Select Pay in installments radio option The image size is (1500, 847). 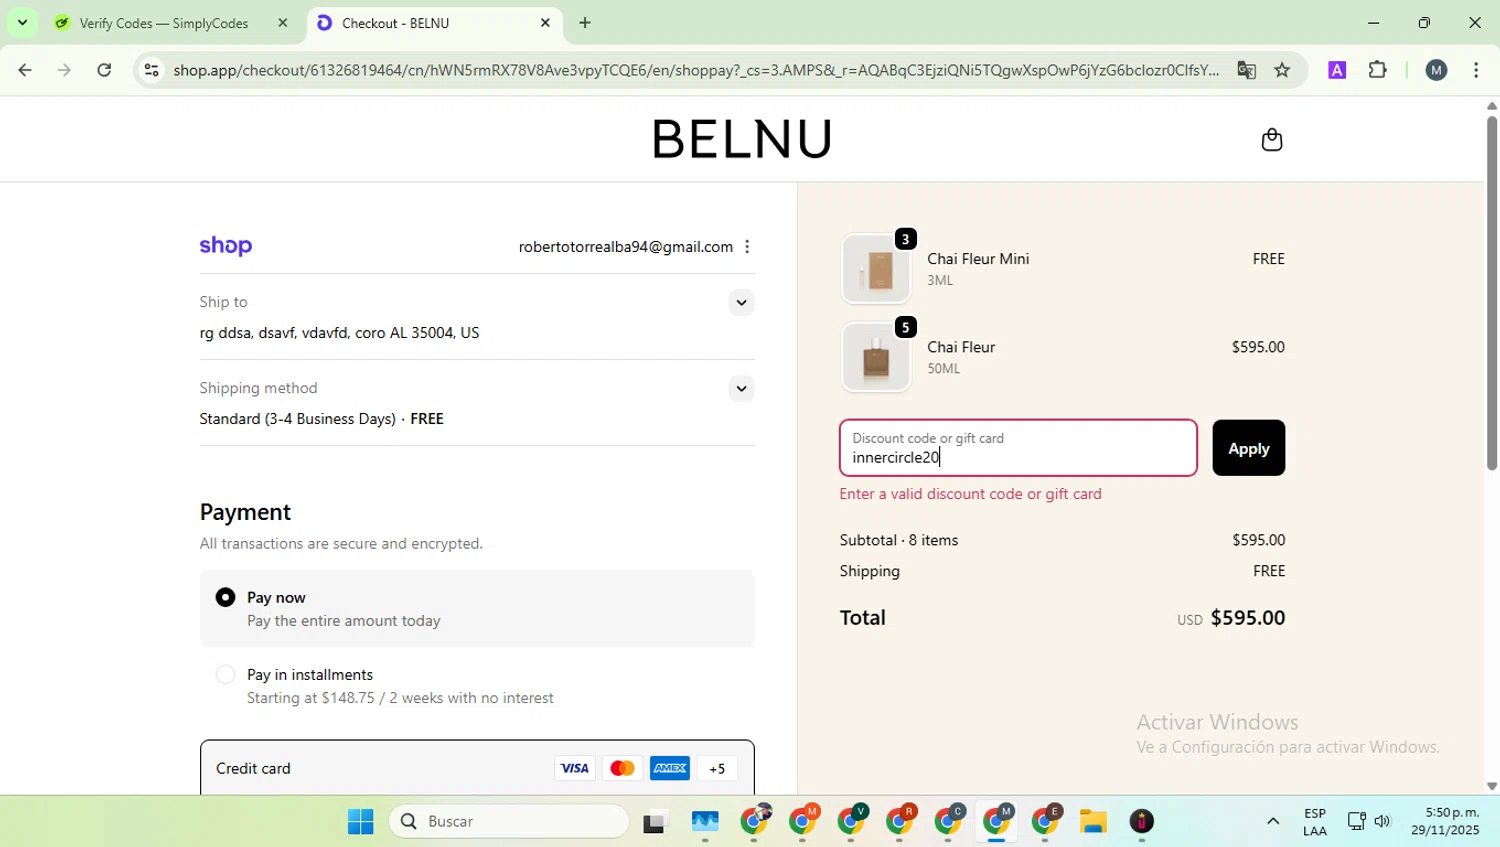(226, 675)
